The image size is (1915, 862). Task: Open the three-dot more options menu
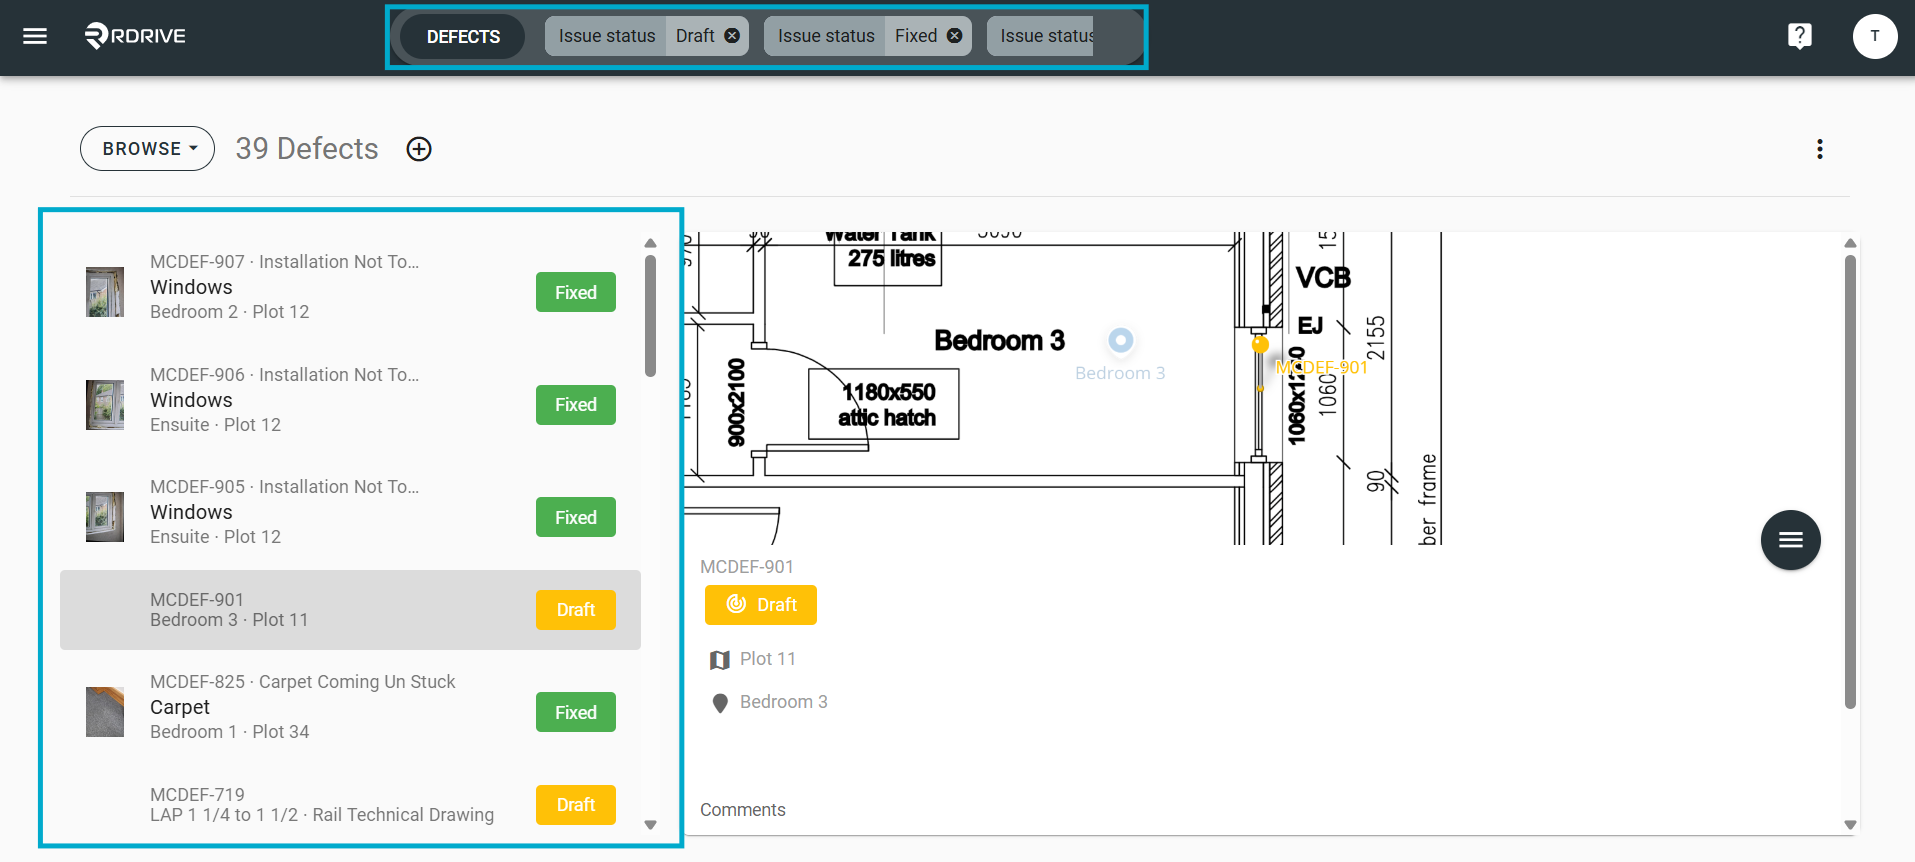point(1820,149)
